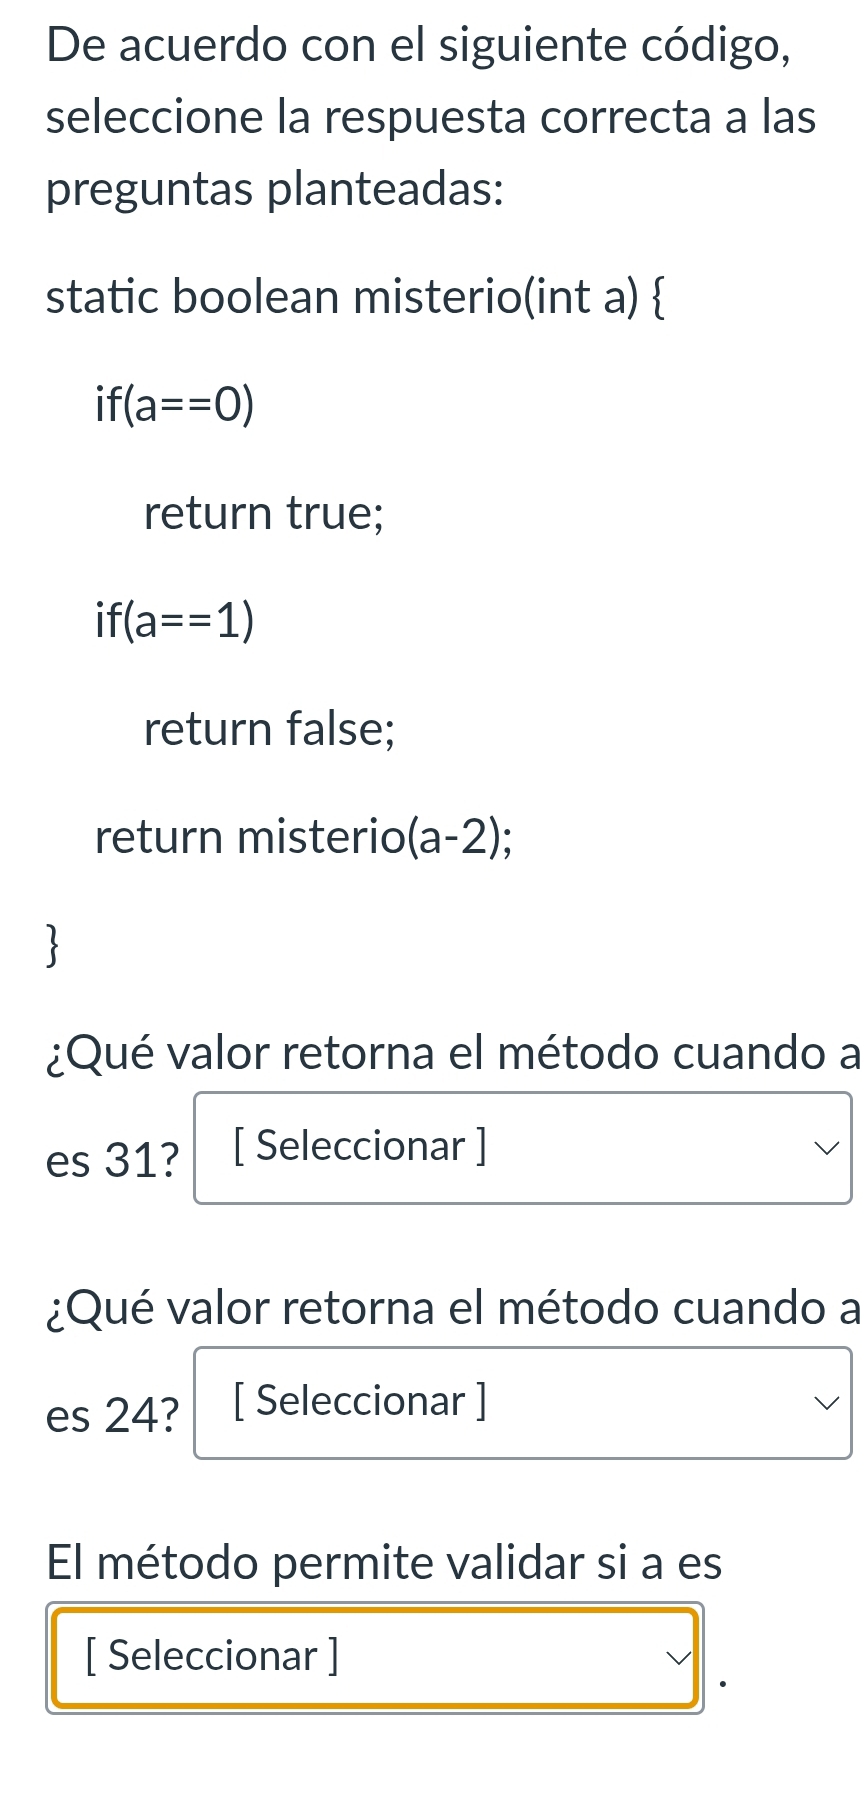Click the "static boolean misterio(int a) {" code line
This screenshot has width=866, height=1802.
point(355,296)
